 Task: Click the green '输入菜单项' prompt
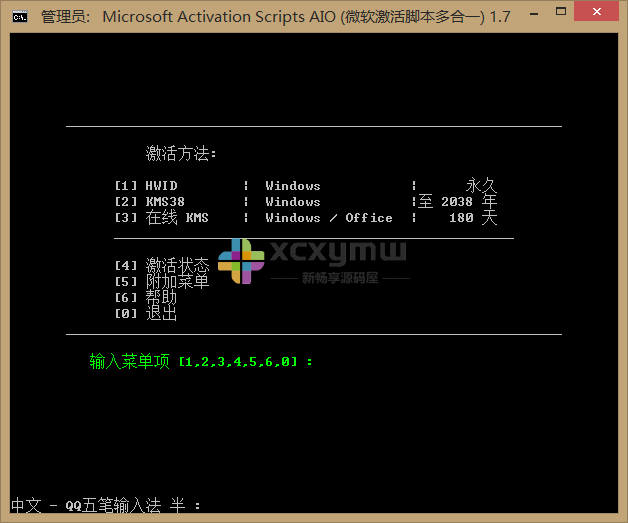click(129, 361)
